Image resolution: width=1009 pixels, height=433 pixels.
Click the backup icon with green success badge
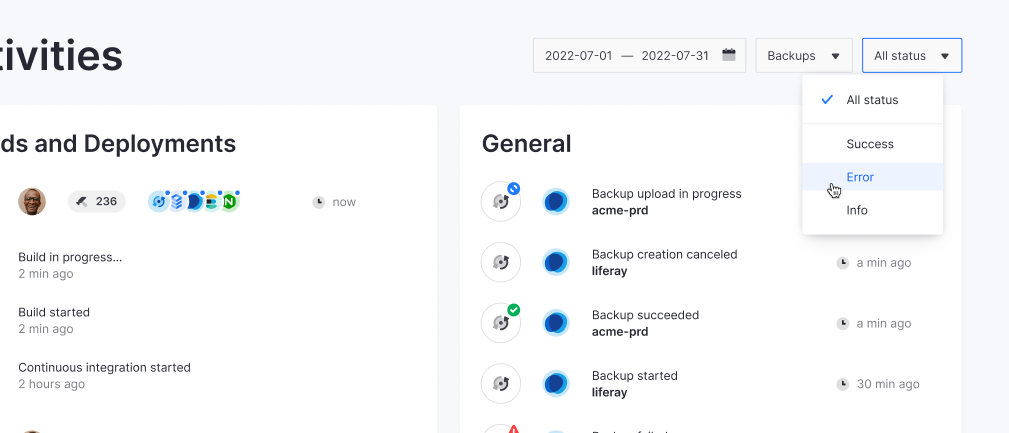[x=501, y=323]
